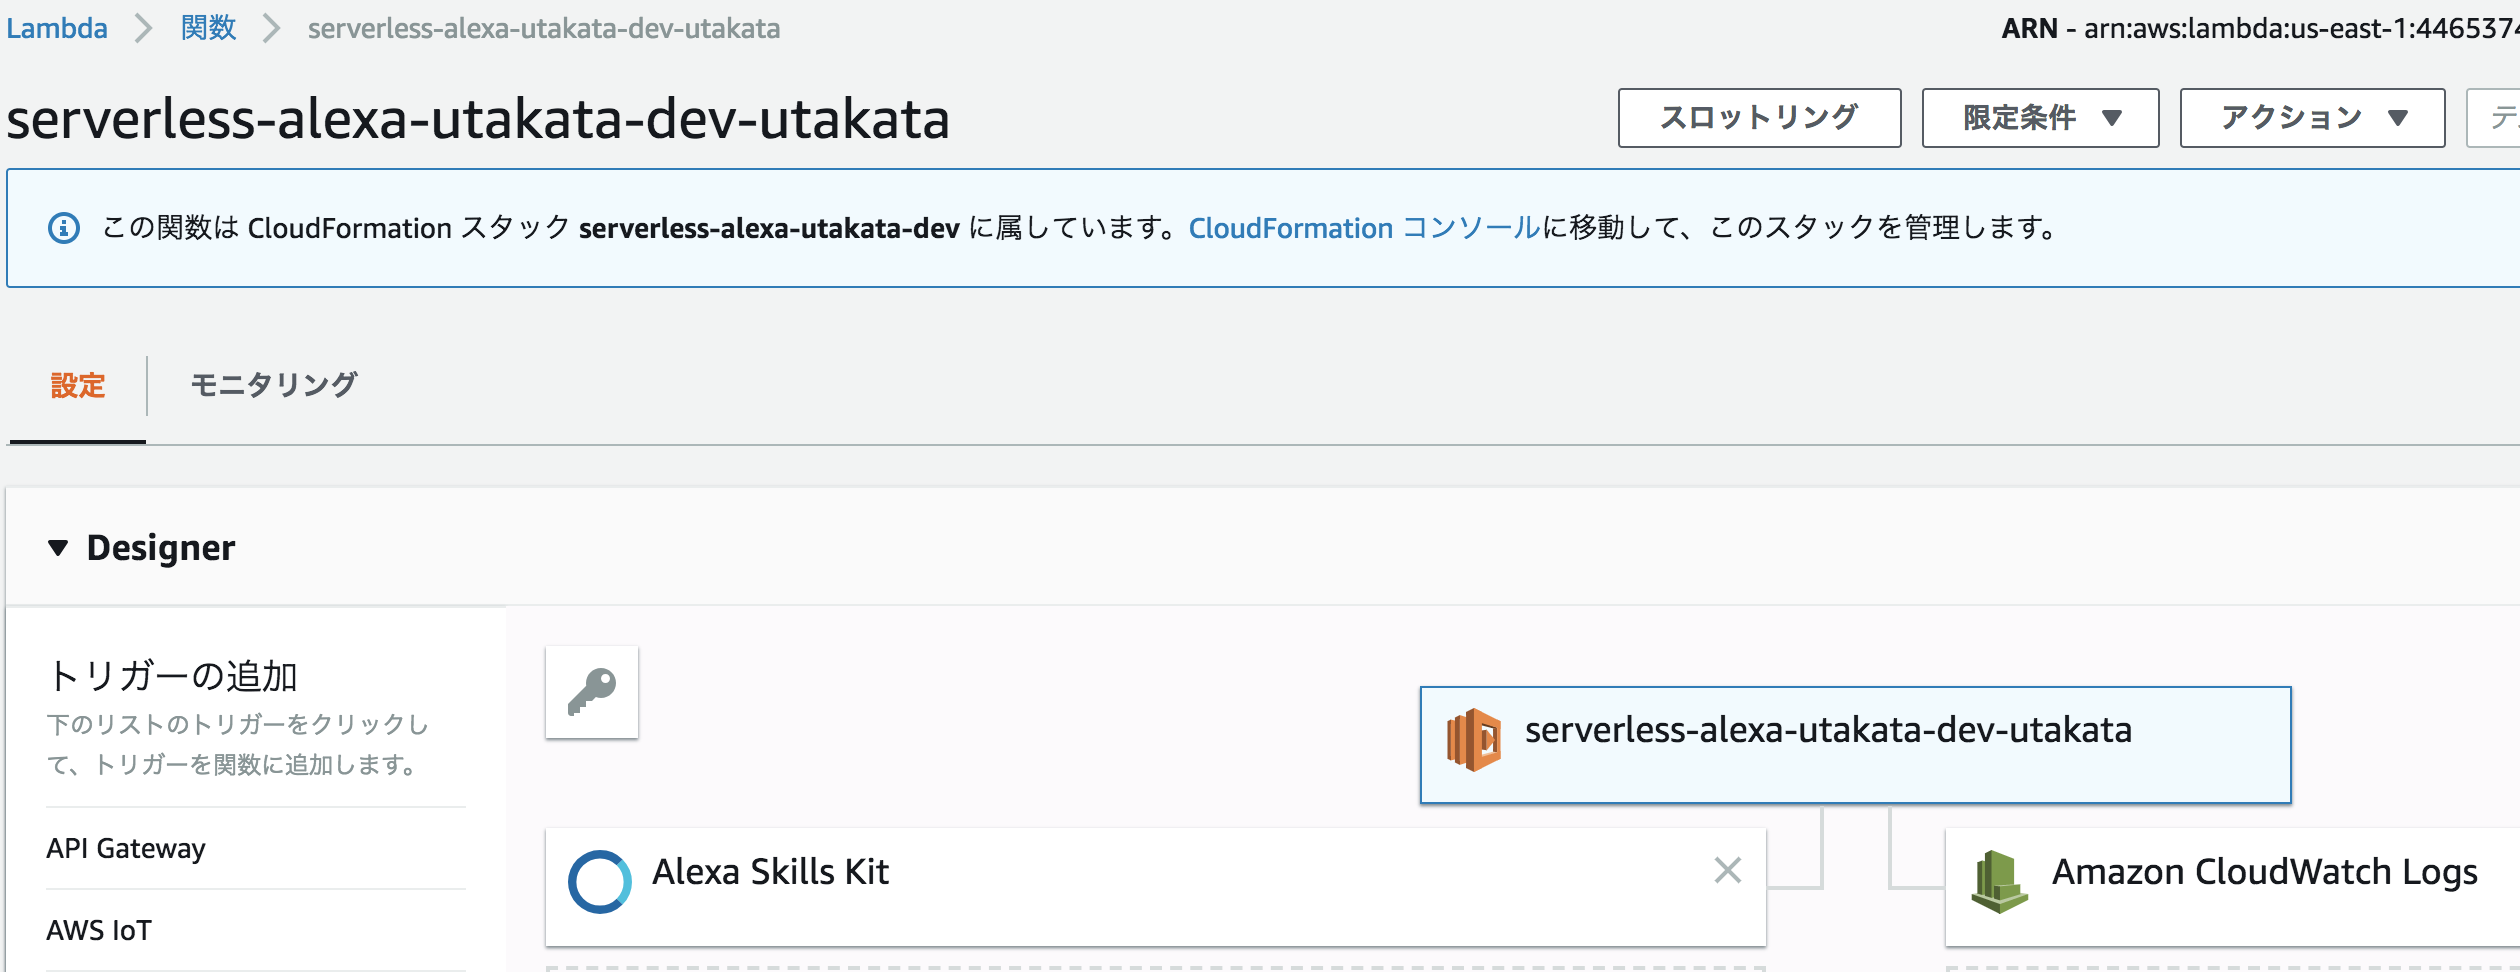The image size is (2520, 972).
Task: Collapse the Designer section triangle
Action: 58,548
